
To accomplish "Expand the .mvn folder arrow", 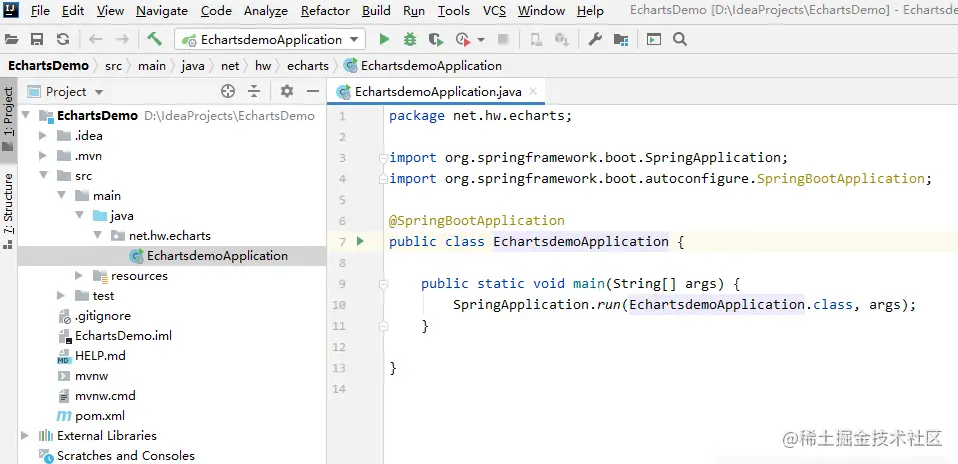I will (43, 156).
